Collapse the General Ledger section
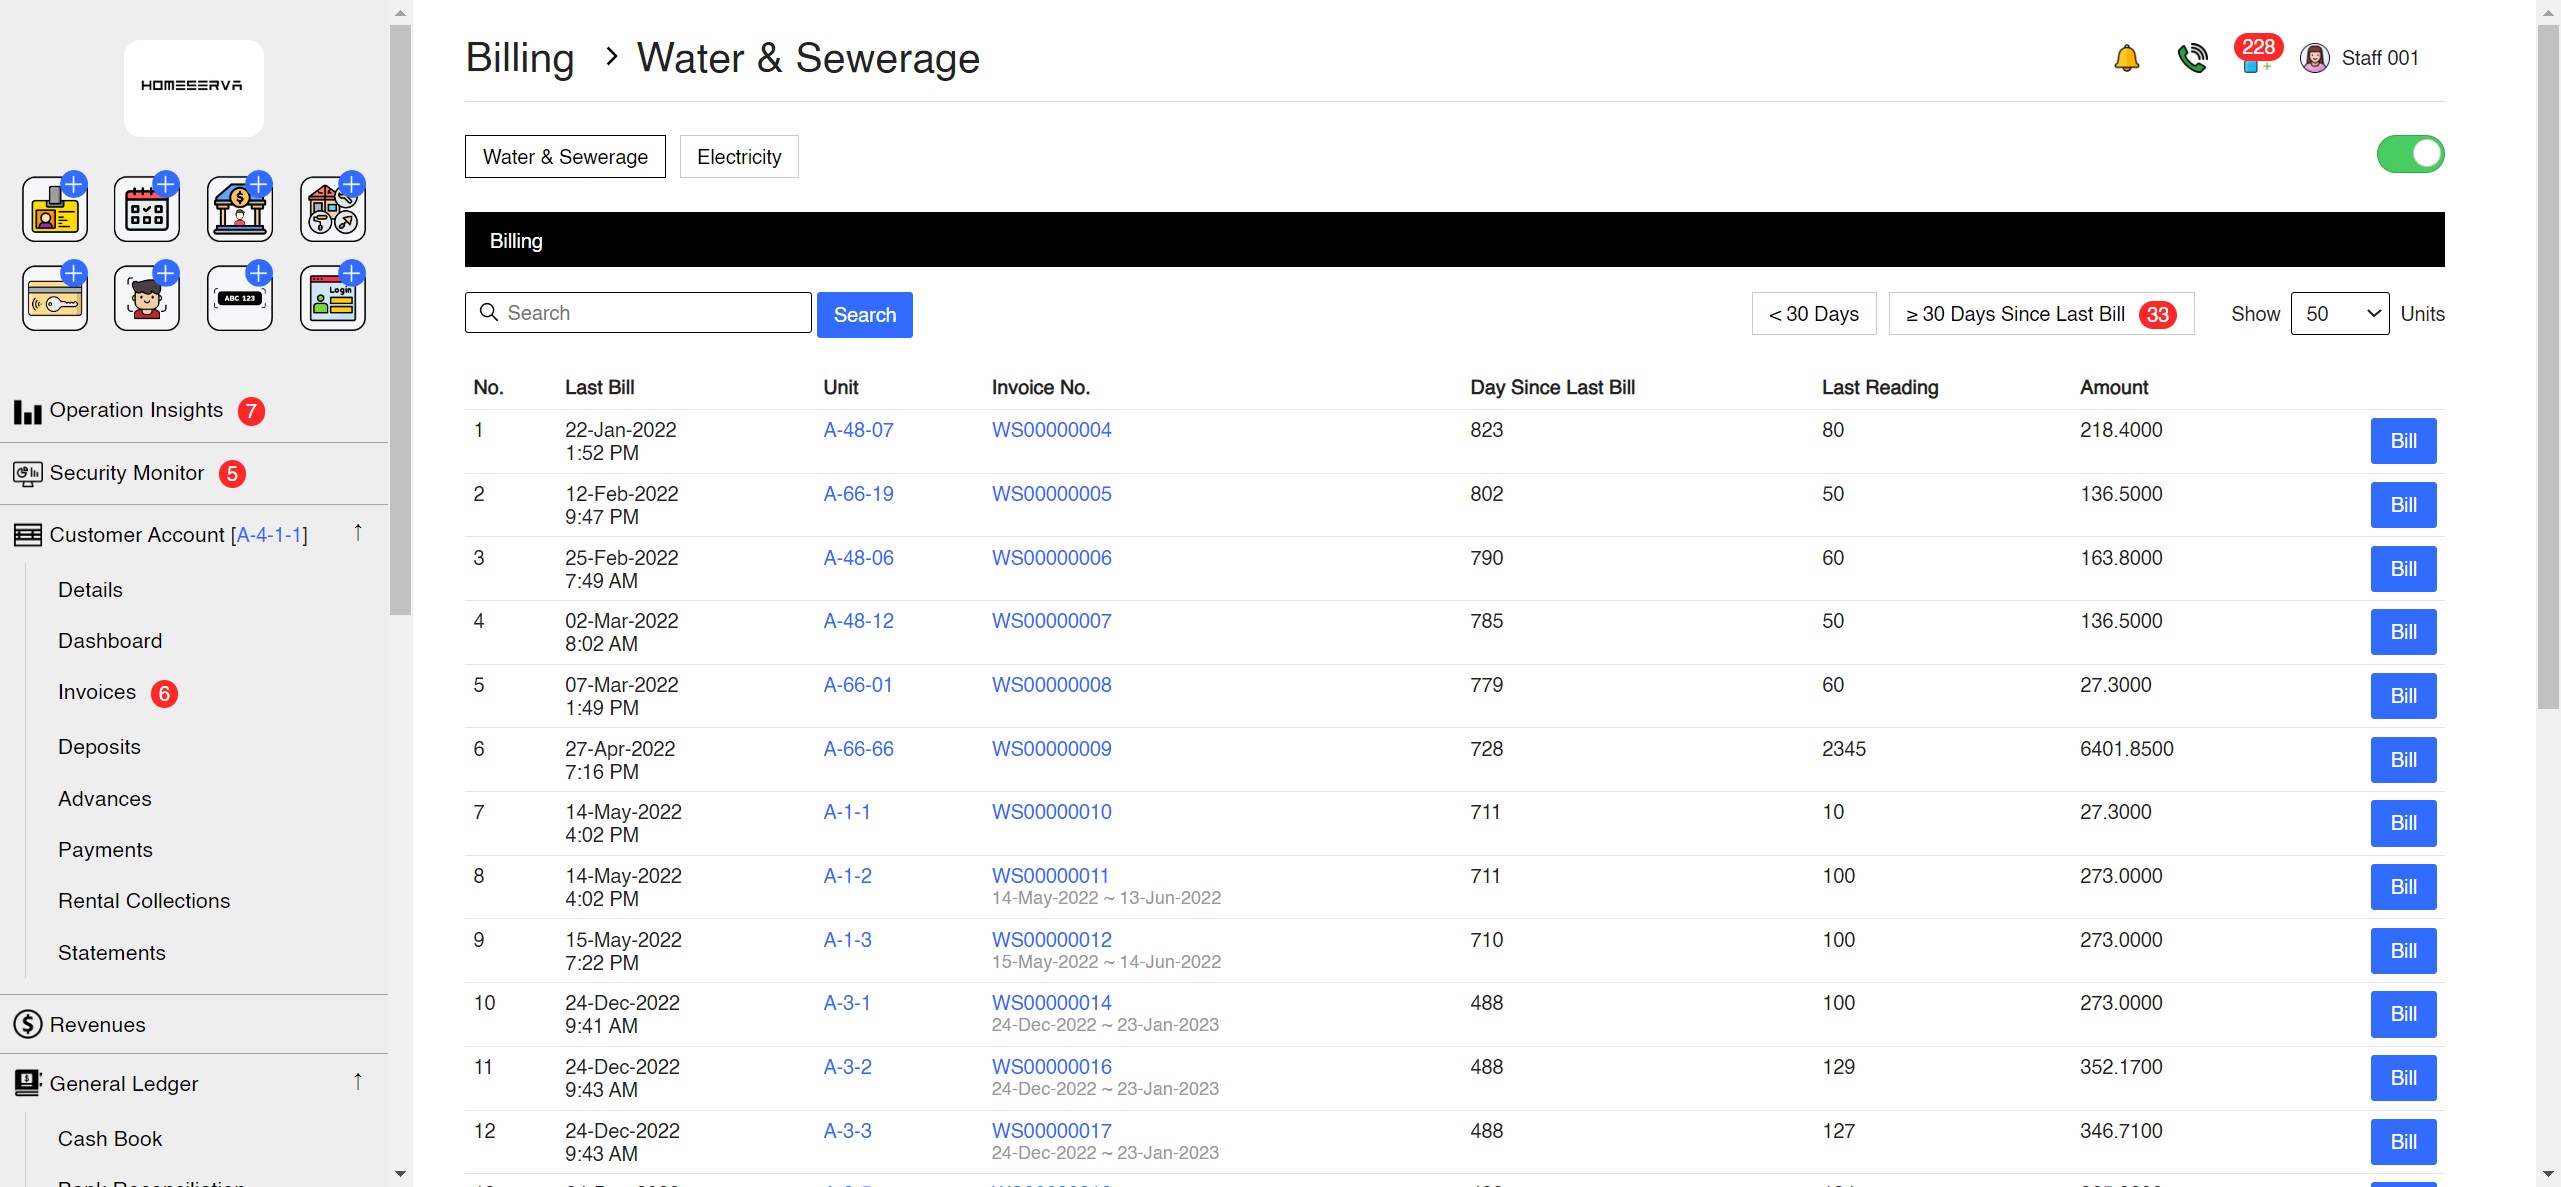The width and height of the screenshot is (2561, 1187). point(357,1082)
